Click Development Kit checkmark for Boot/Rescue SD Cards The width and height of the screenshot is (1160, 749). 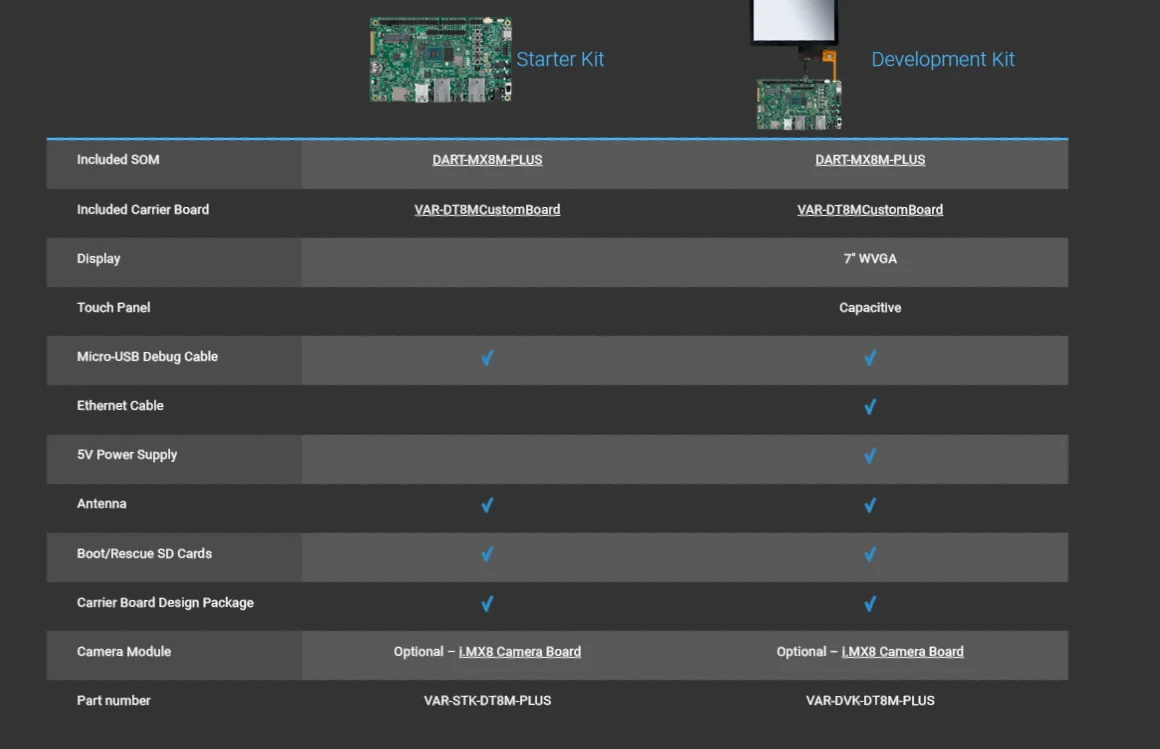click(870, 554)
